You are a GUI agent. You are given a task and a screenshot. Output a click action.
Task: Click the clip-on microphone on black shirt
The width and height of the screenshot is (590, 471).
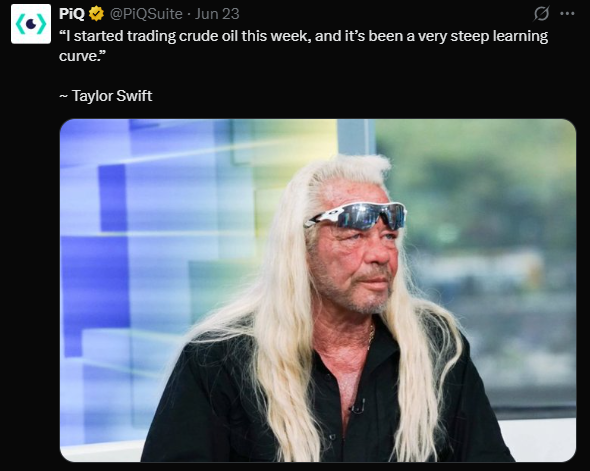357,407
